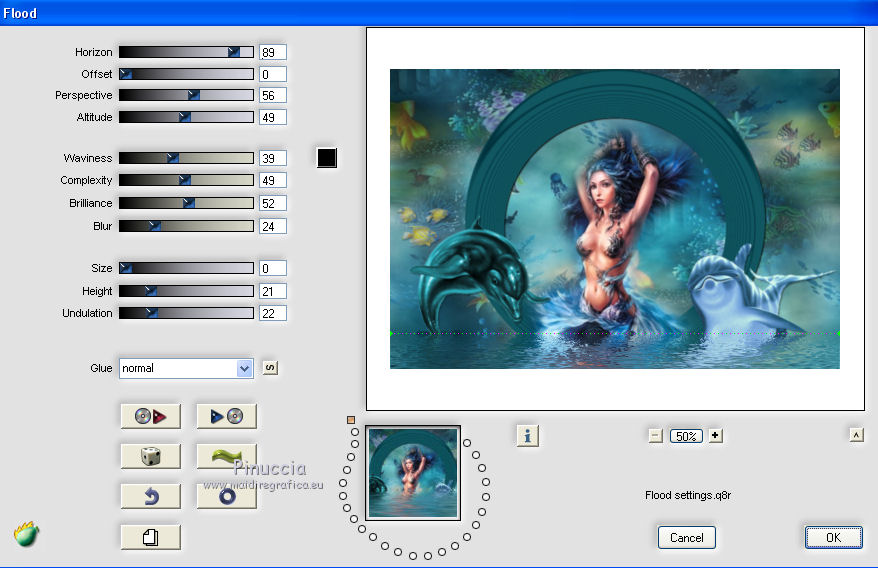Click the large flood preview image
Viewport: 878px width, 568px height.
(615, 219)
